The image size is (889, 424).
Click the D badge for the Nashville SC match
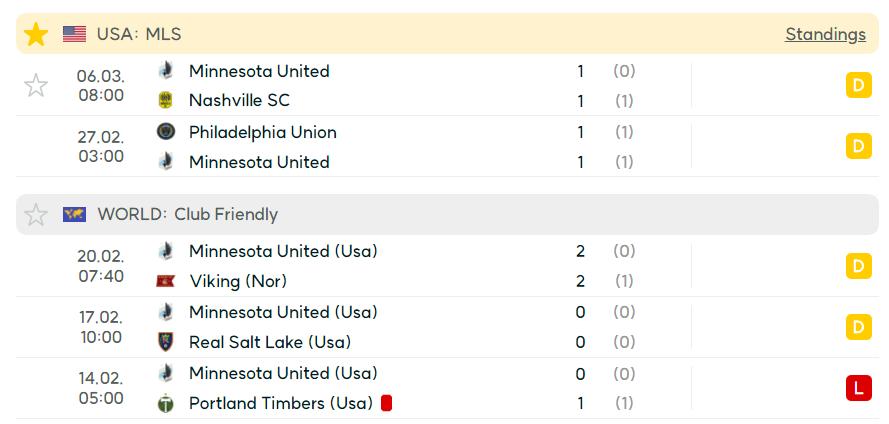[858, 86]
